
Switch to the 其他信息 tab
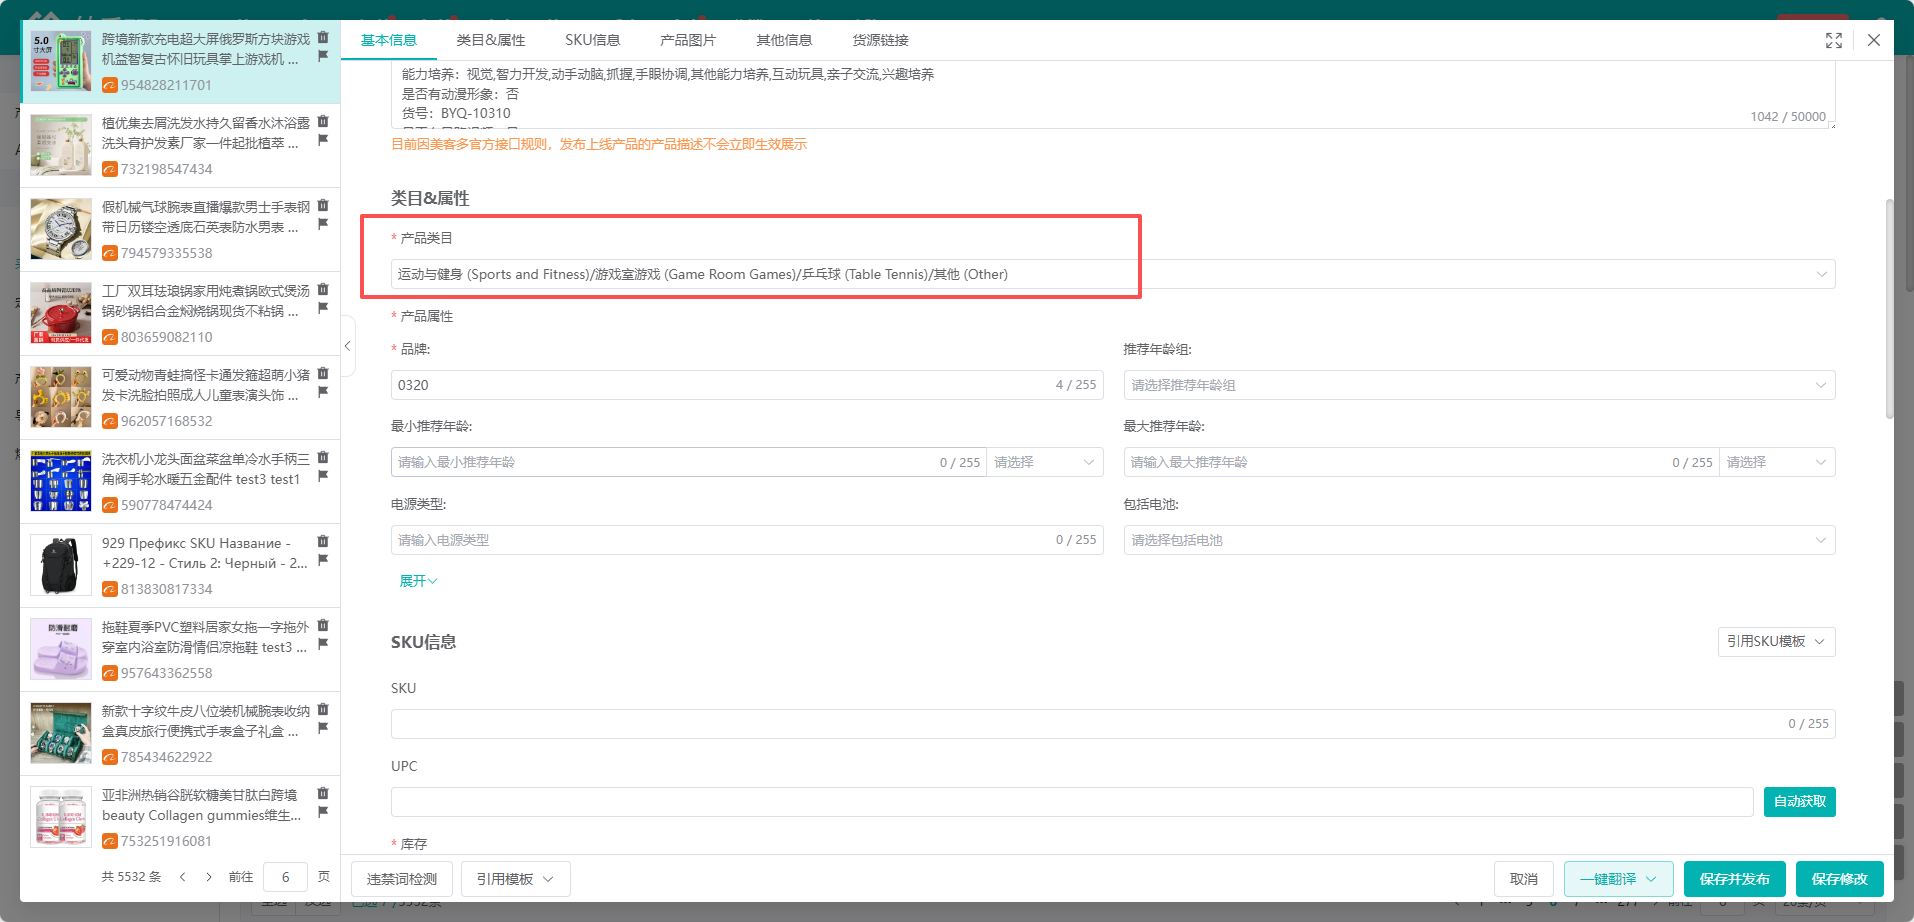[784, 40]
